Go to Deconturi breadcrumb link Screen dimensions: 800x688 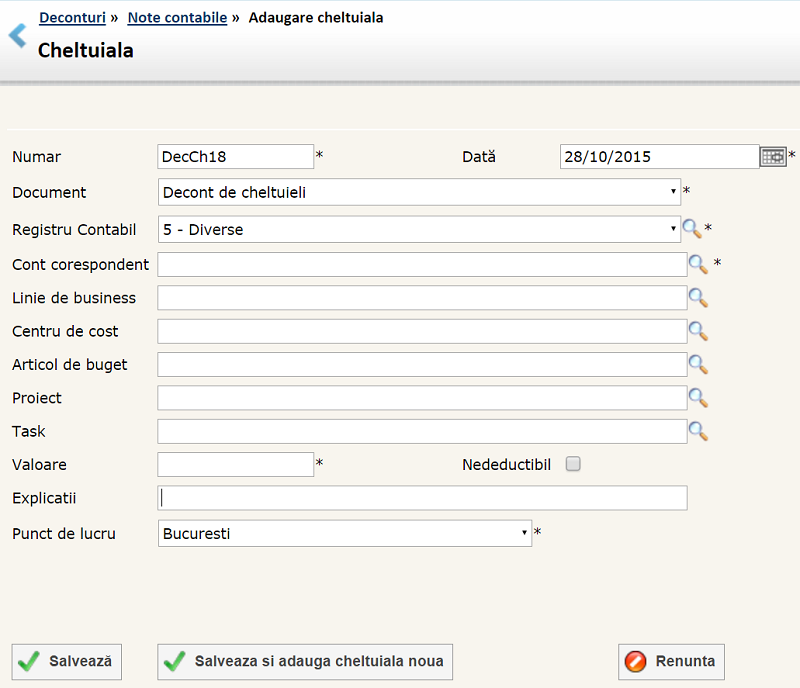(72, 17)
